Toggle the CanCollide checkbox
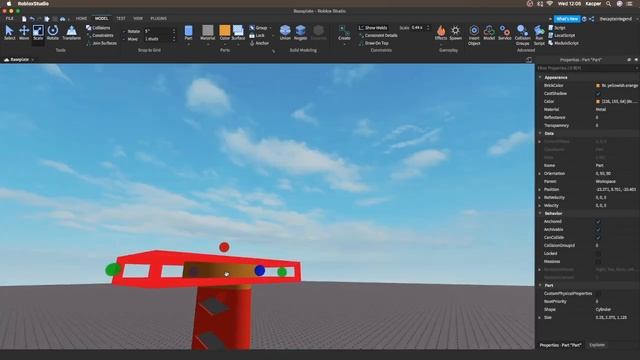This screenshot has width=640, height=360. (598, 238)
